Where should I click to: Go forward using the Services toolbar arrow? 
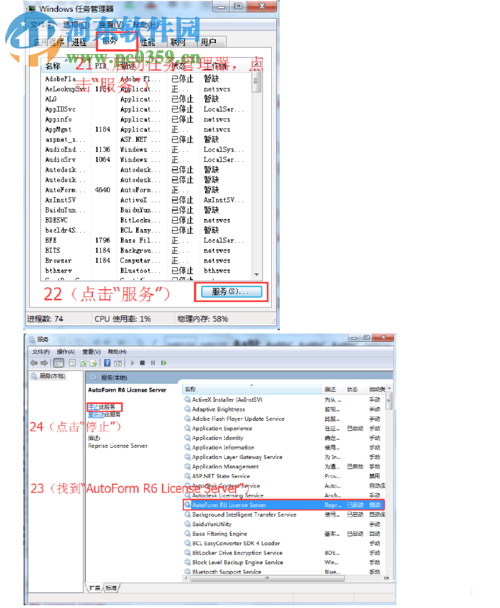(44, 363)
